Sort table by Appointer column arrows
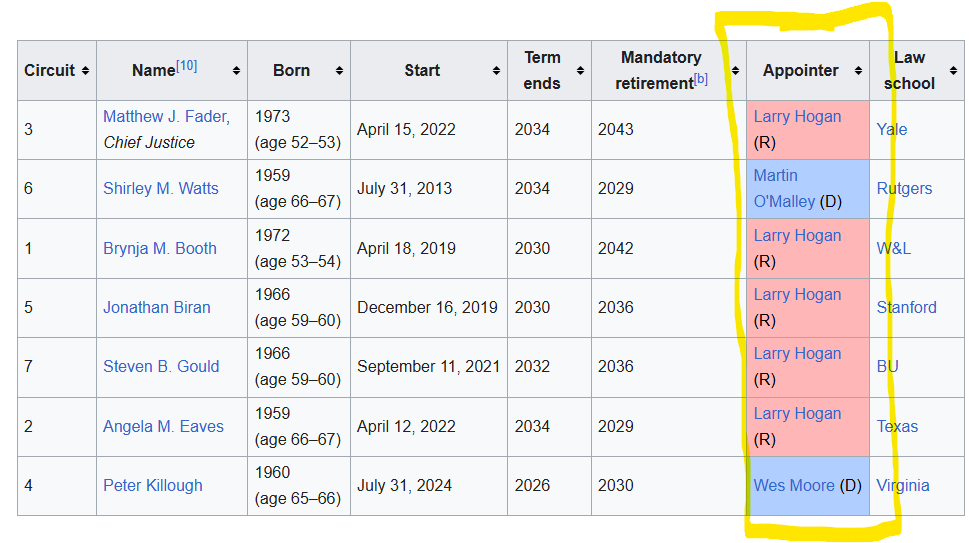The height and width of the screenshot is (543, 969). (858, 71)
